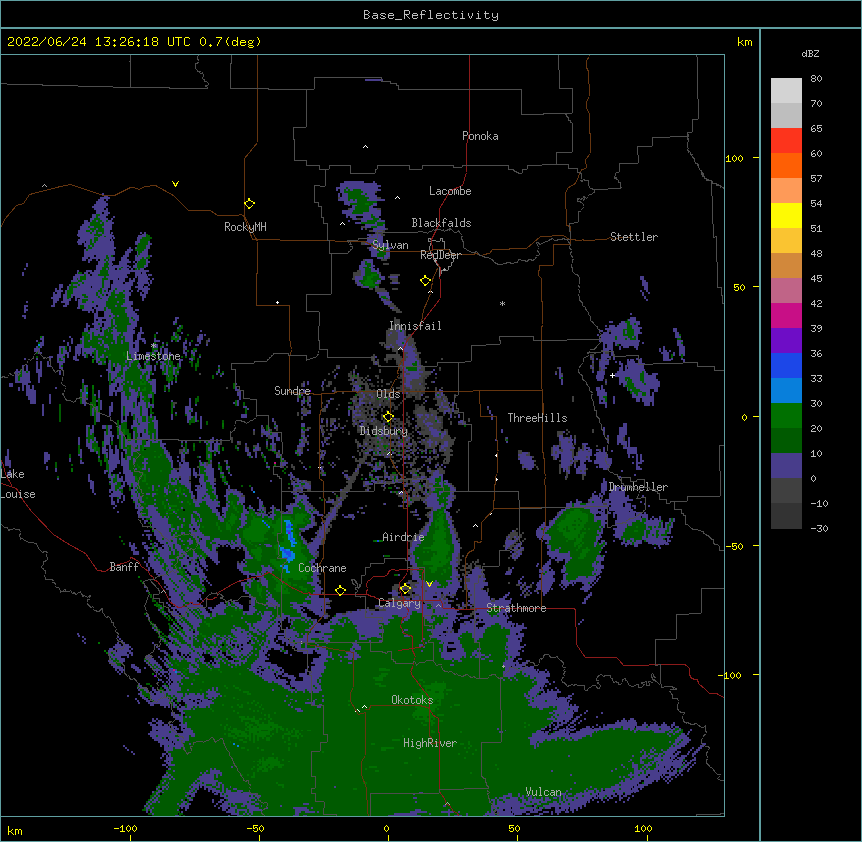Click the white asterisk marker above Limestone

click(x=153, y=345)
